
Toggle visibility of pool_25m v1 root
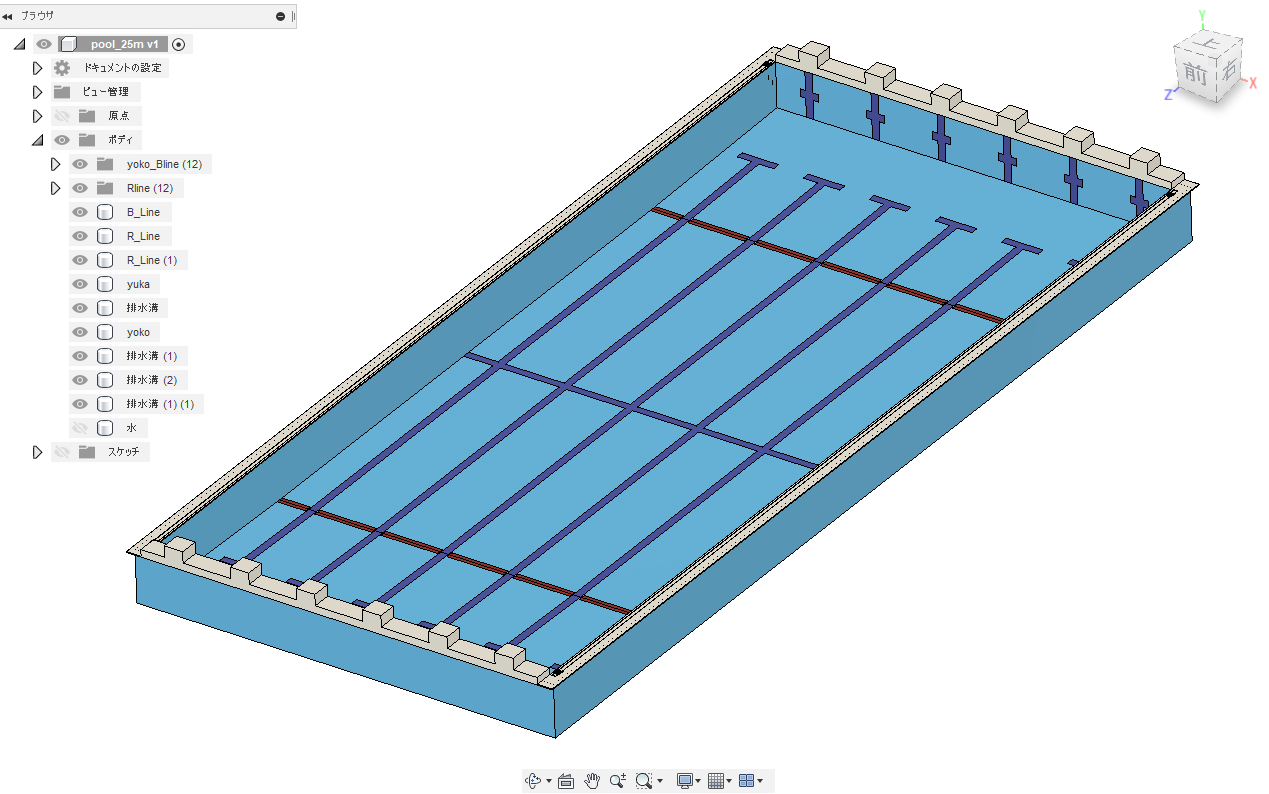click(x=44, y=44)
